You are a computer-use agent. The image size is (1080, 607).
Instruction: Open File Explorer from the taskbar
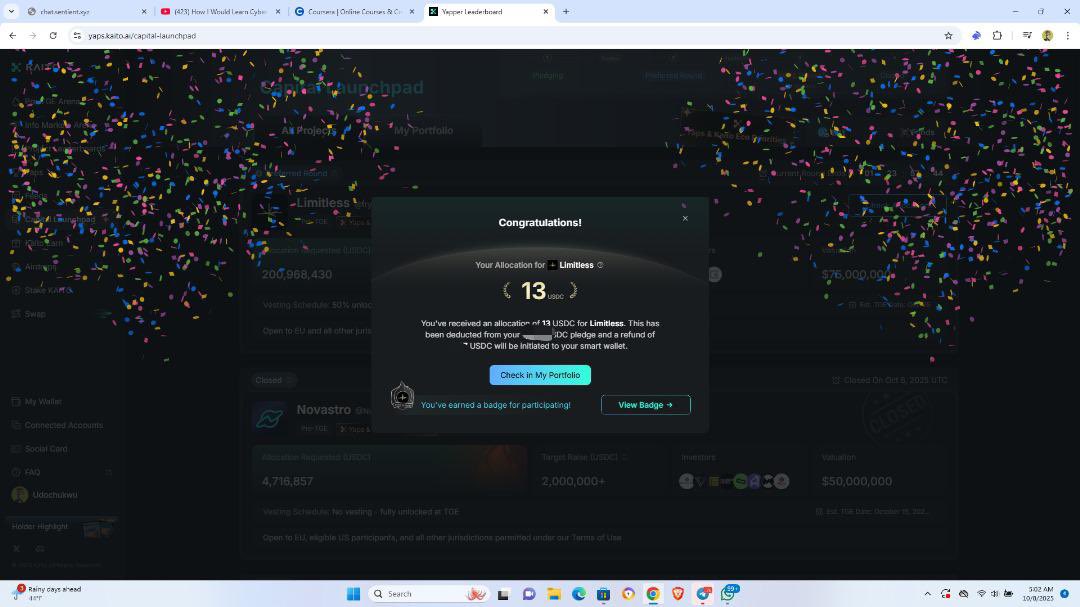point(554,594)
